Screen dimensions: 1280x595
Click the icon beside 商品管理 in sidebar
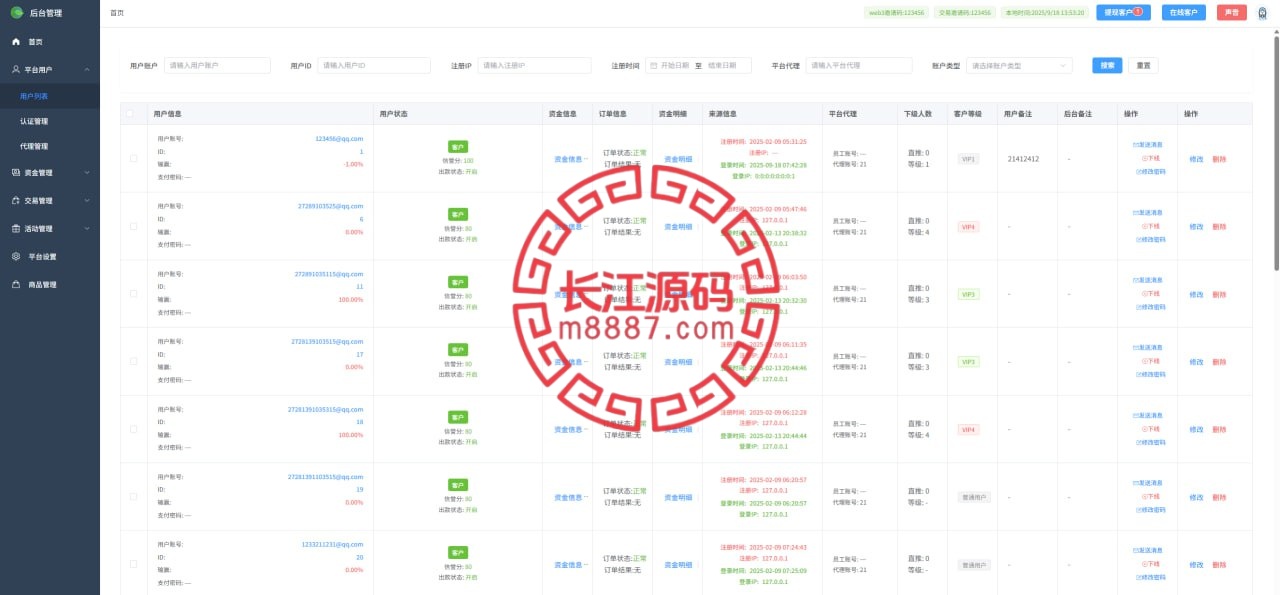[16, 284]
